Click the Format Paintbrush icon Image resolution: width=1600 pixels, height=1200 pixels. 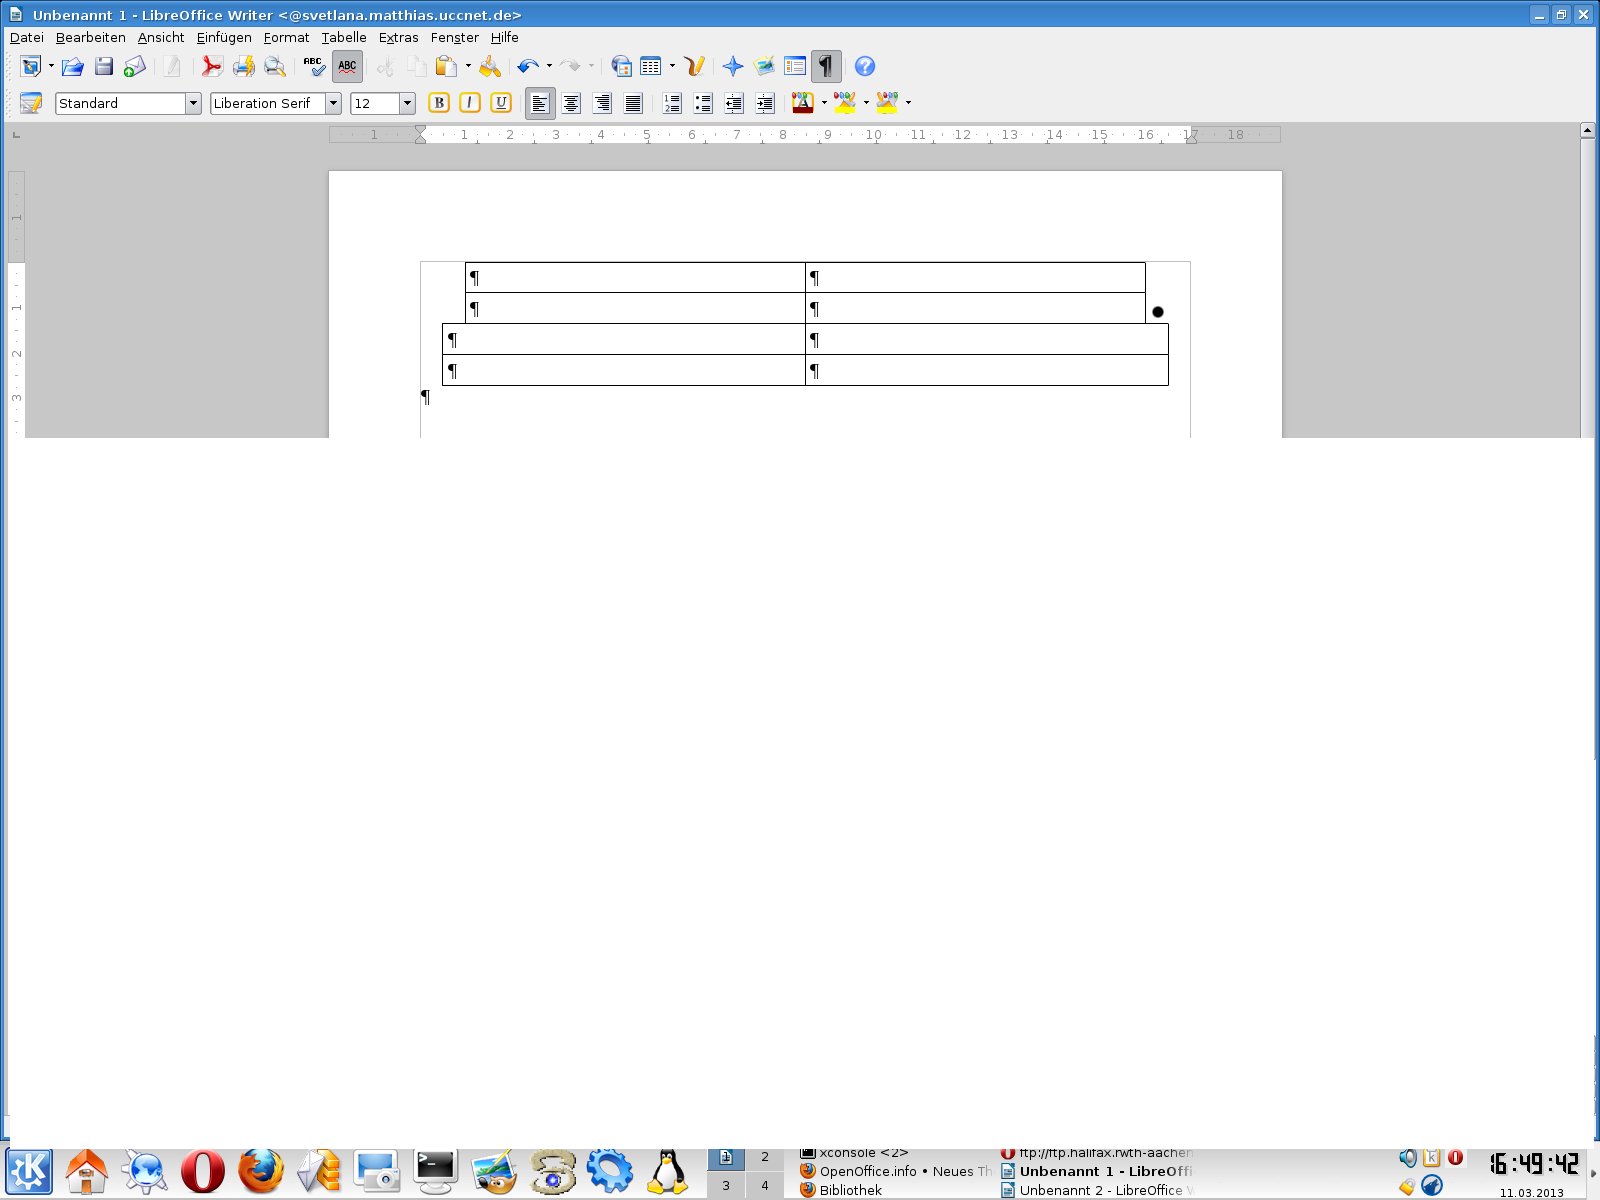tap(490, 67)
